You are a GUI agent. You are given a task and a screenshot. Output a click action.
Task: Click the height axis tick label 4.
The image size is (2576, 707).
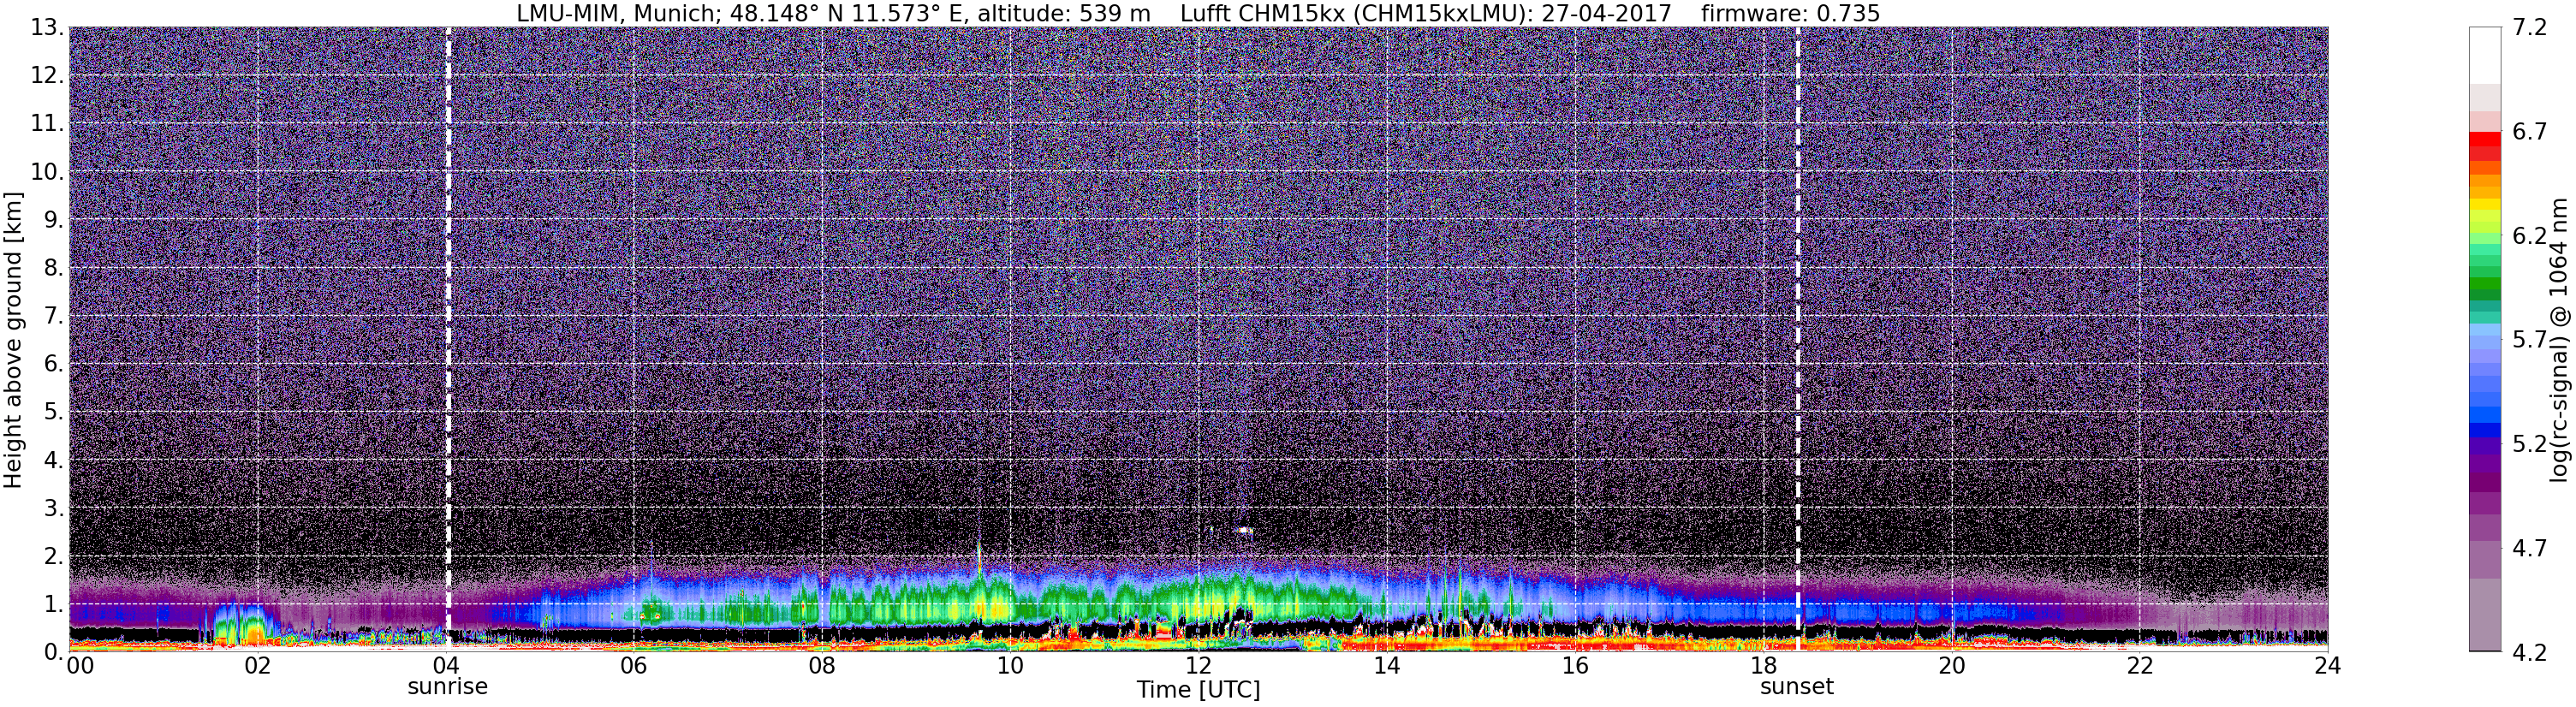click(x=55, y=460)
